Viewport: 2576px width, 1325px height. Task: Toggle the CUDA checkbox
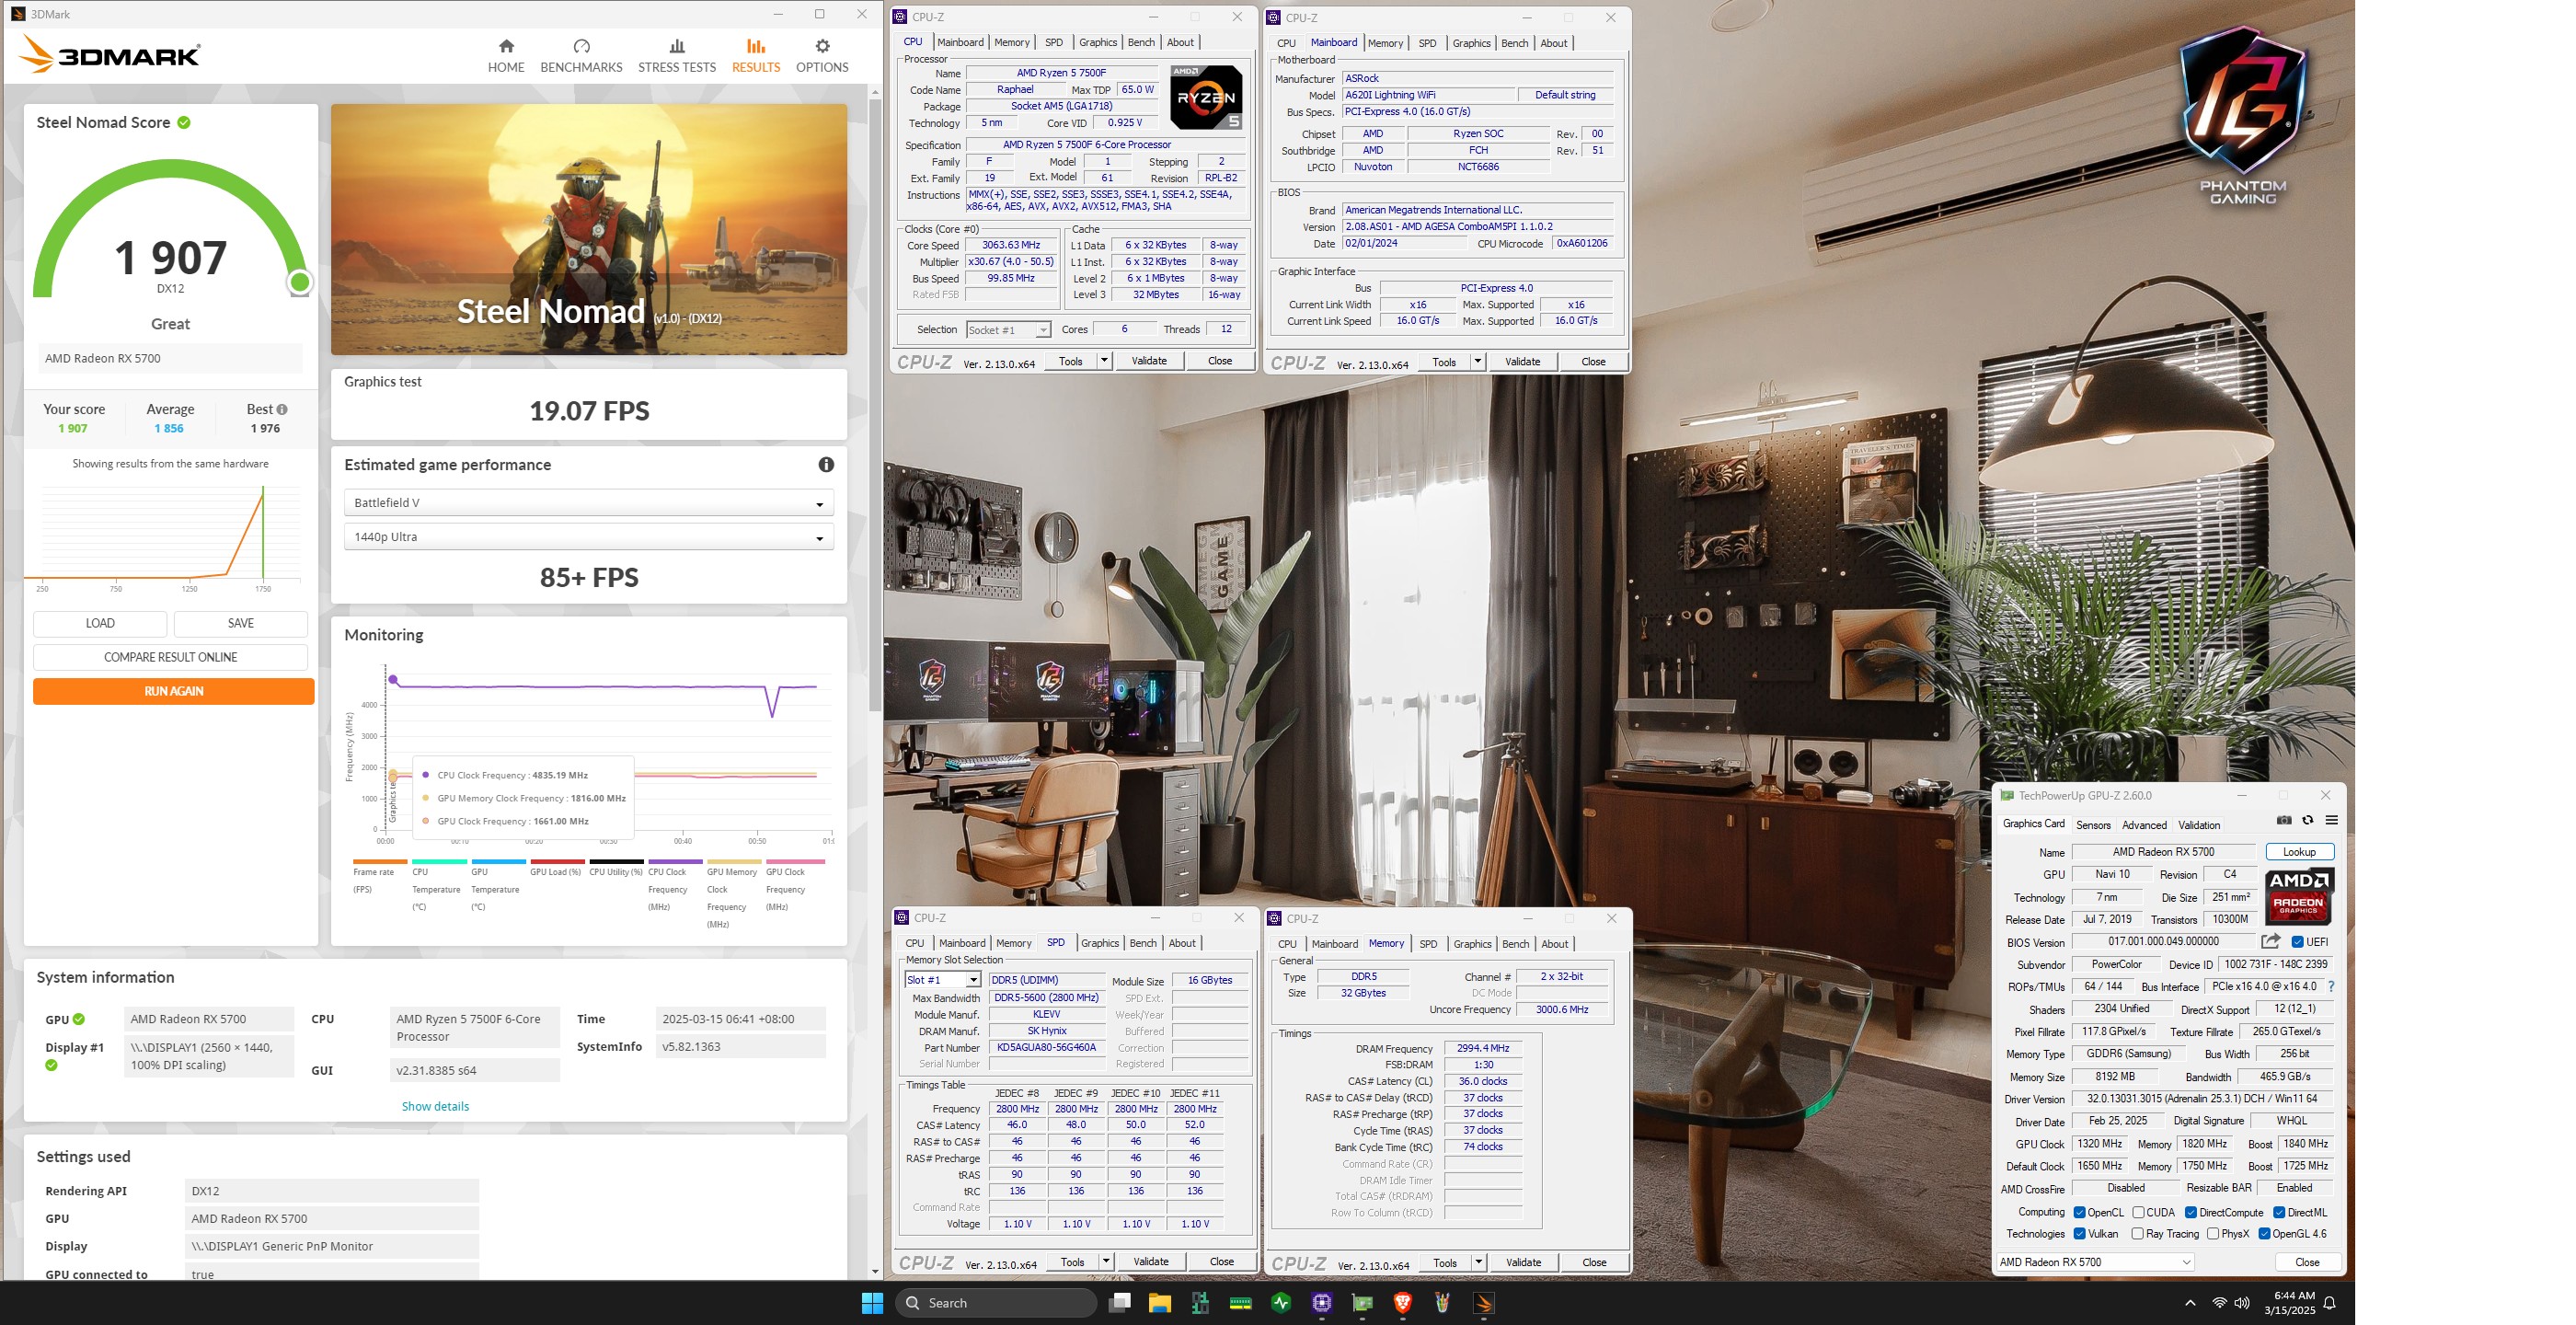coord(2138,1212)
